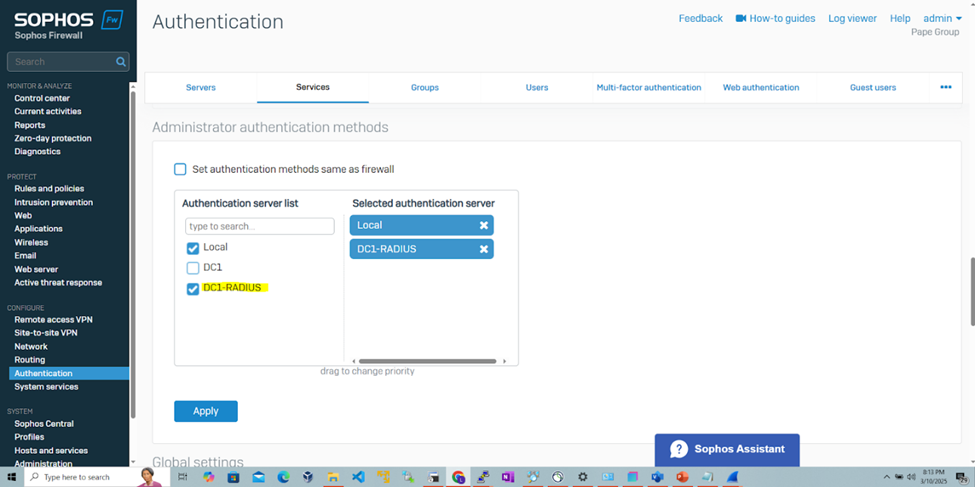The image size is (975, 487).
Task: Open Microsoft Visio from the taskbar
Action: [657, 477]
